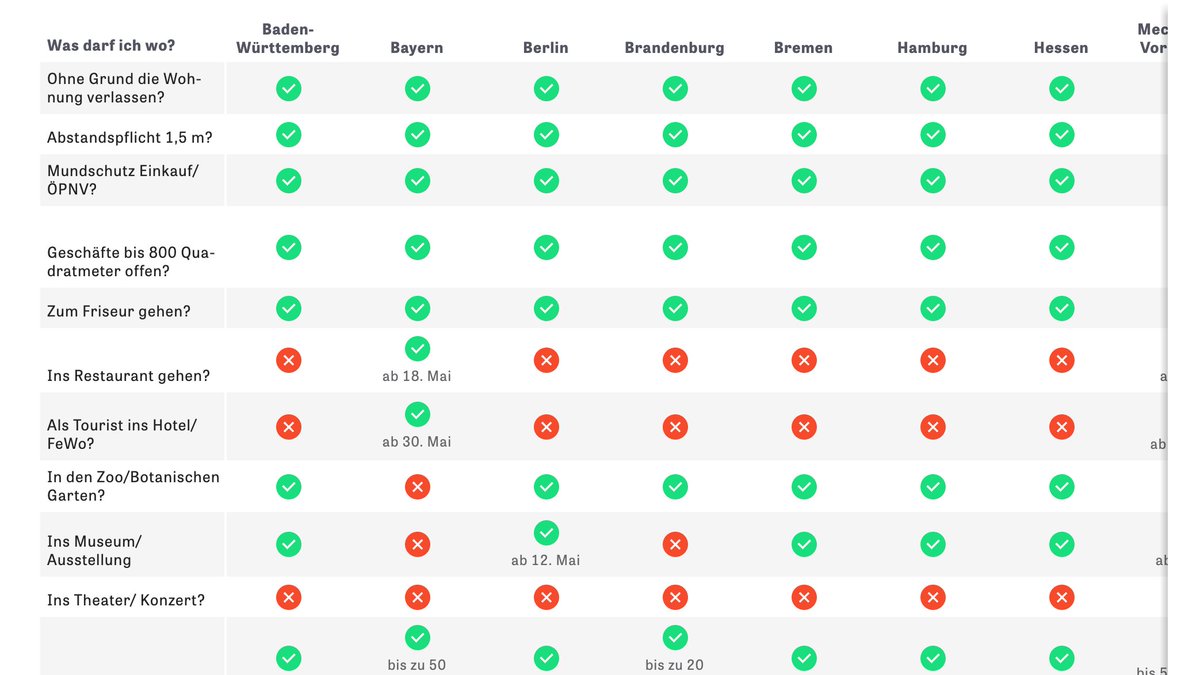Click Hamburg's red X for theater row

click(x=933, y=597)
